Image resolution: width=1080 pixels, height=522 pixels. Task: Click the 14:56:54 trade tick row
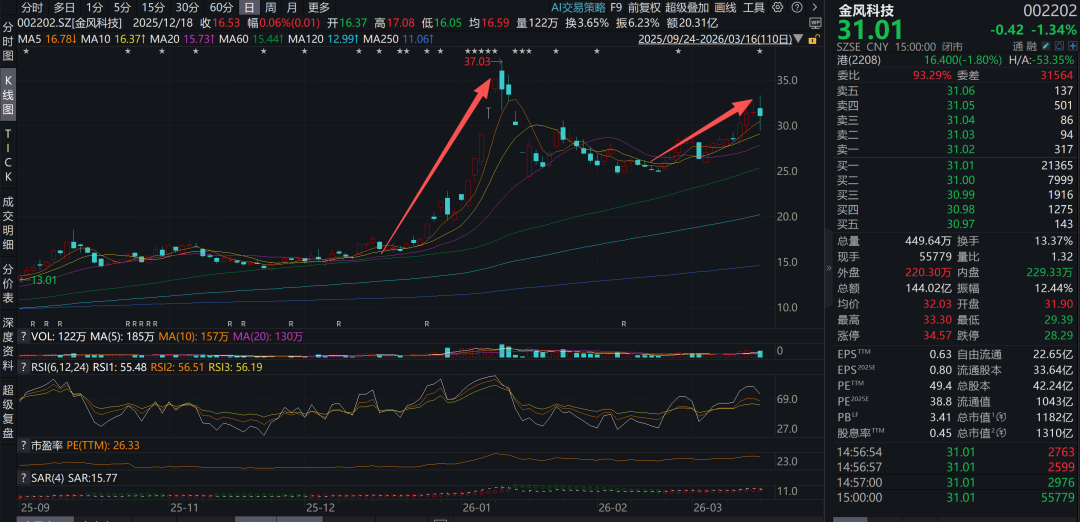pos(955,452)
